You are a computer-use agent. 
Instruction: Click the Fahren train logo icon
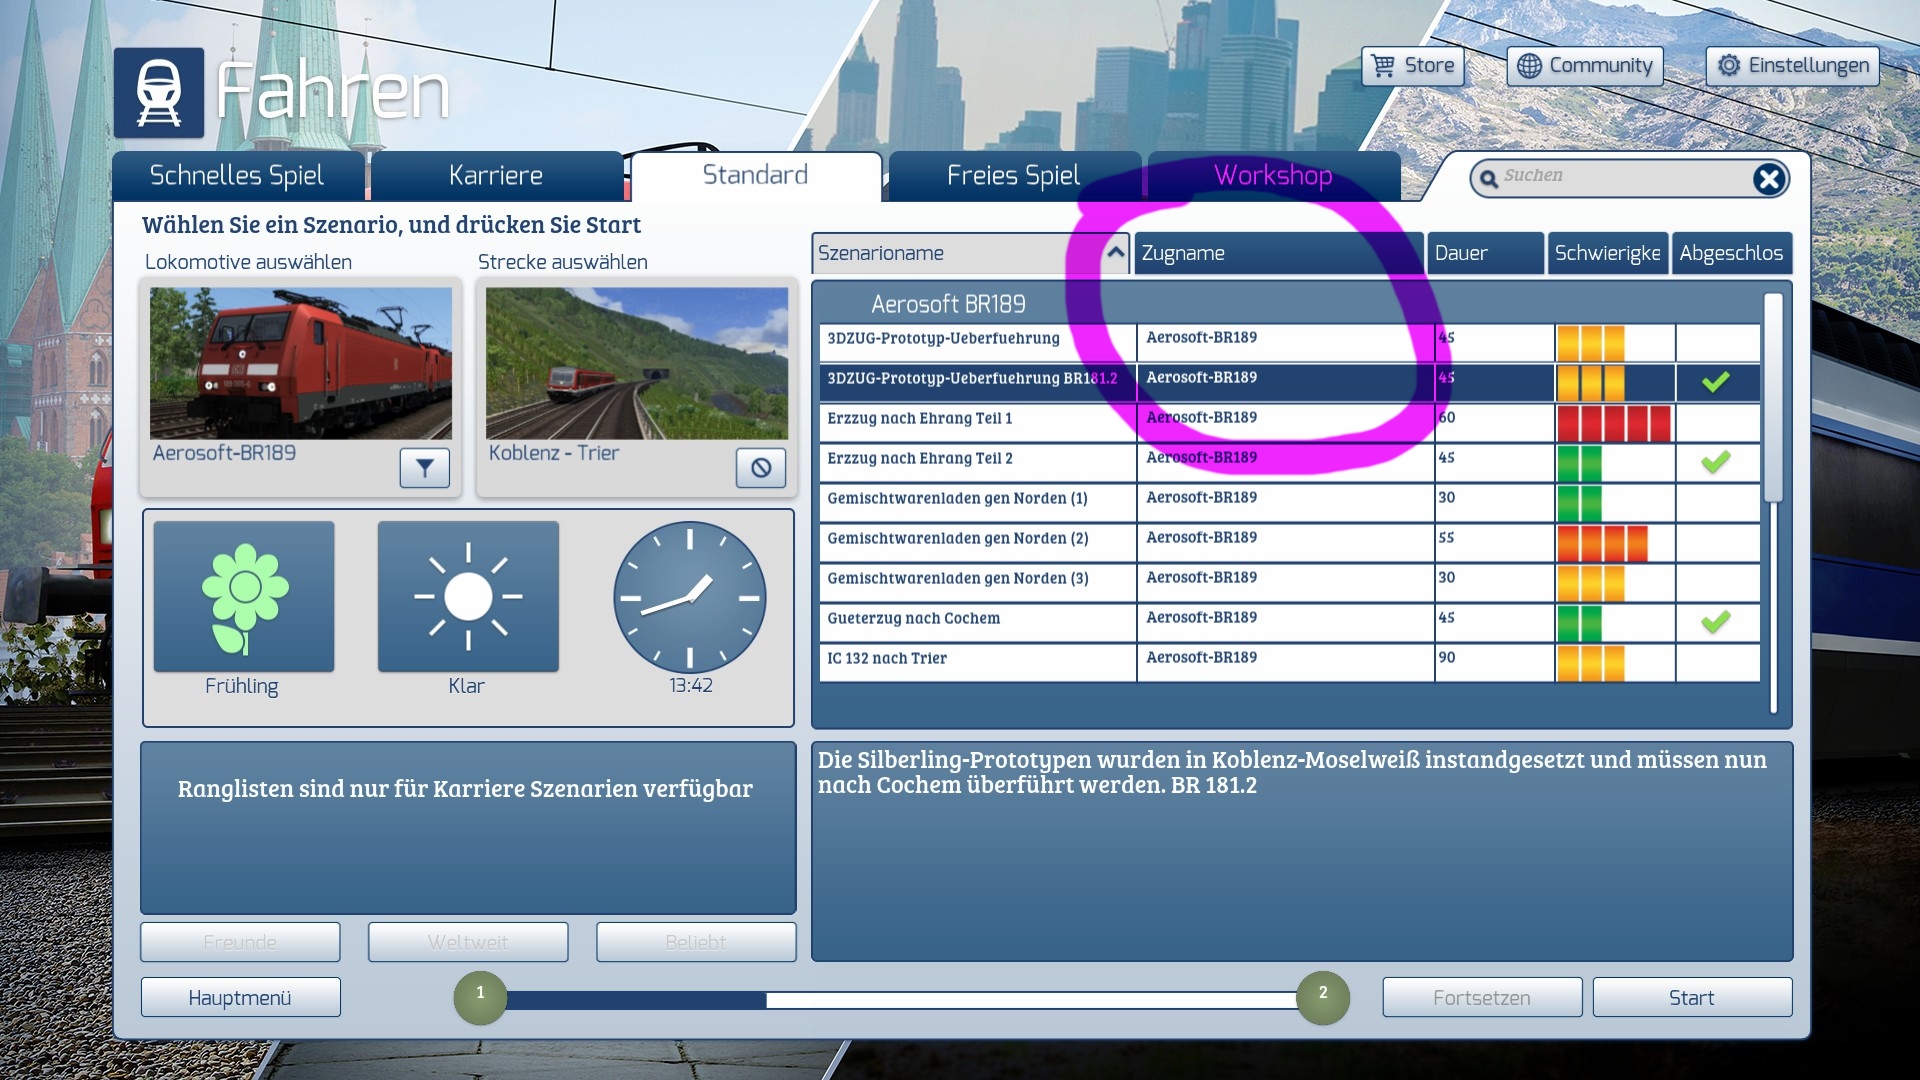(x=159, y=93)
